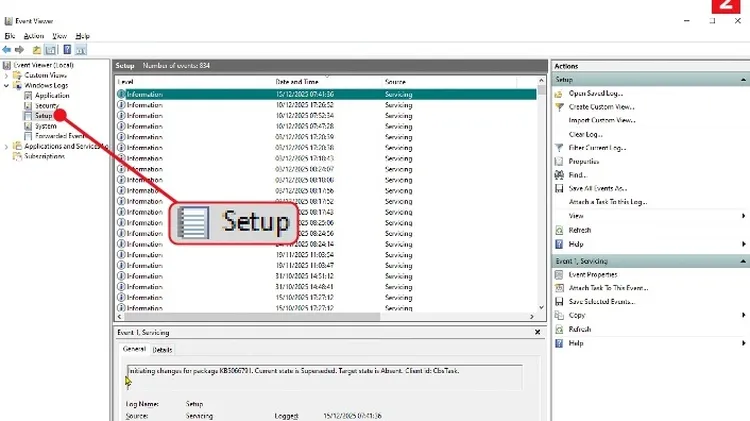The height and width of the screenshot is (421, 750).
Task: Expand the Custom Views tree node
Action: (x=7, y=75)
